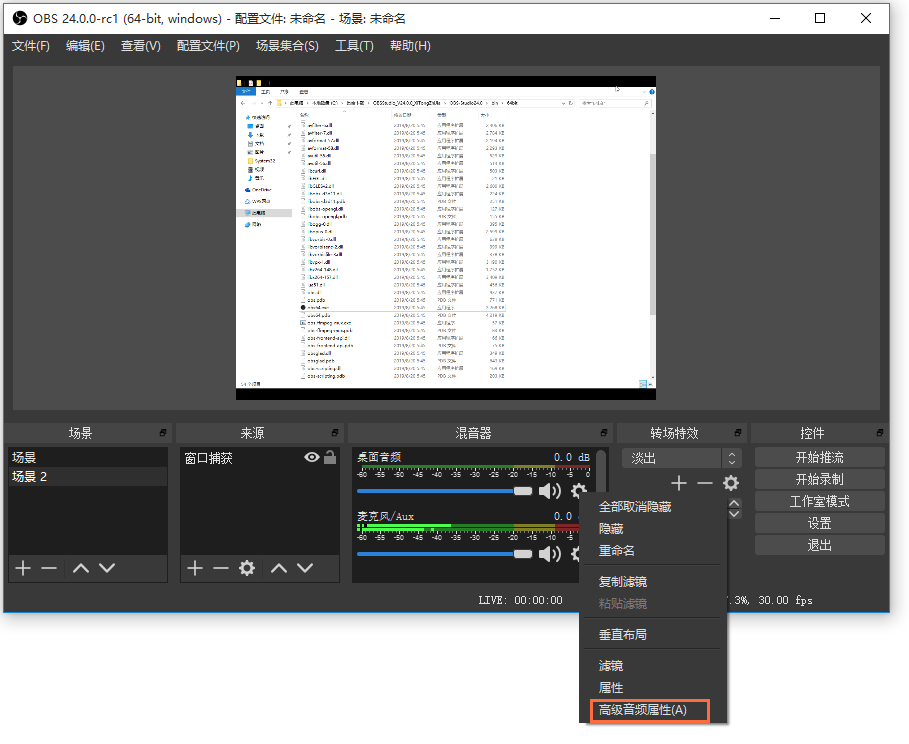909x744 pixels.
Task: Click the 桌面音频 volume slider handle
Action: tap(523, 491)
